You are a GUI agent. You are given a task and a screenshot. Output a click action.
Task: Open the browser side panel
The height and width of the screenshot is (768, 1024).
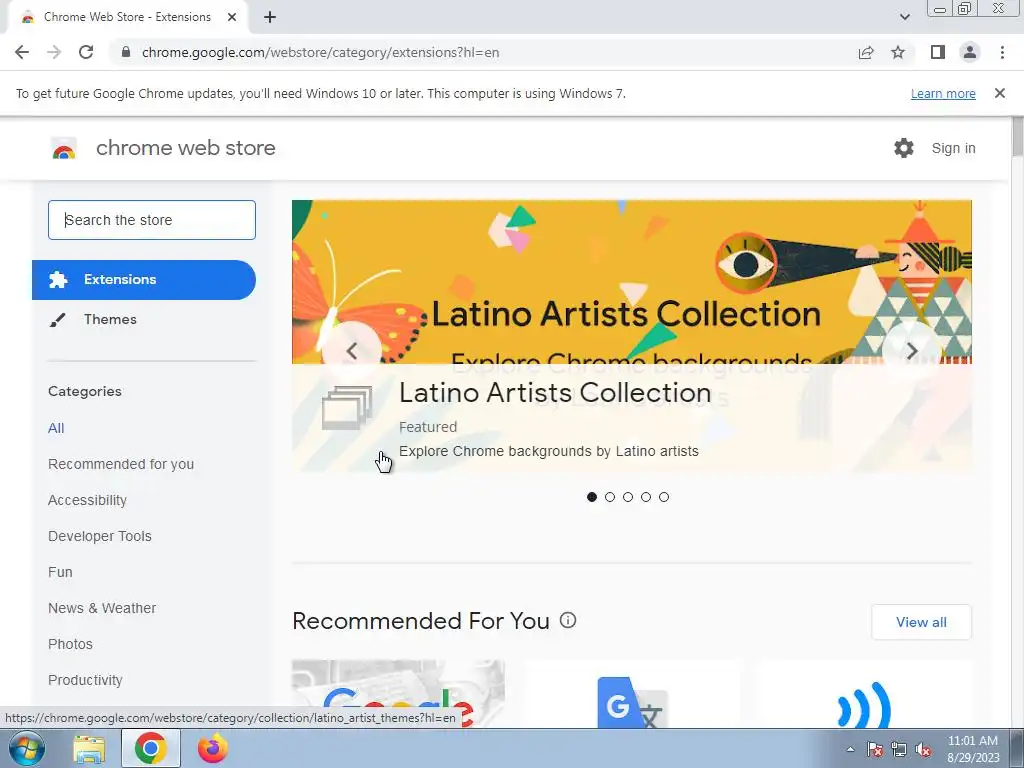click(938, 52)
